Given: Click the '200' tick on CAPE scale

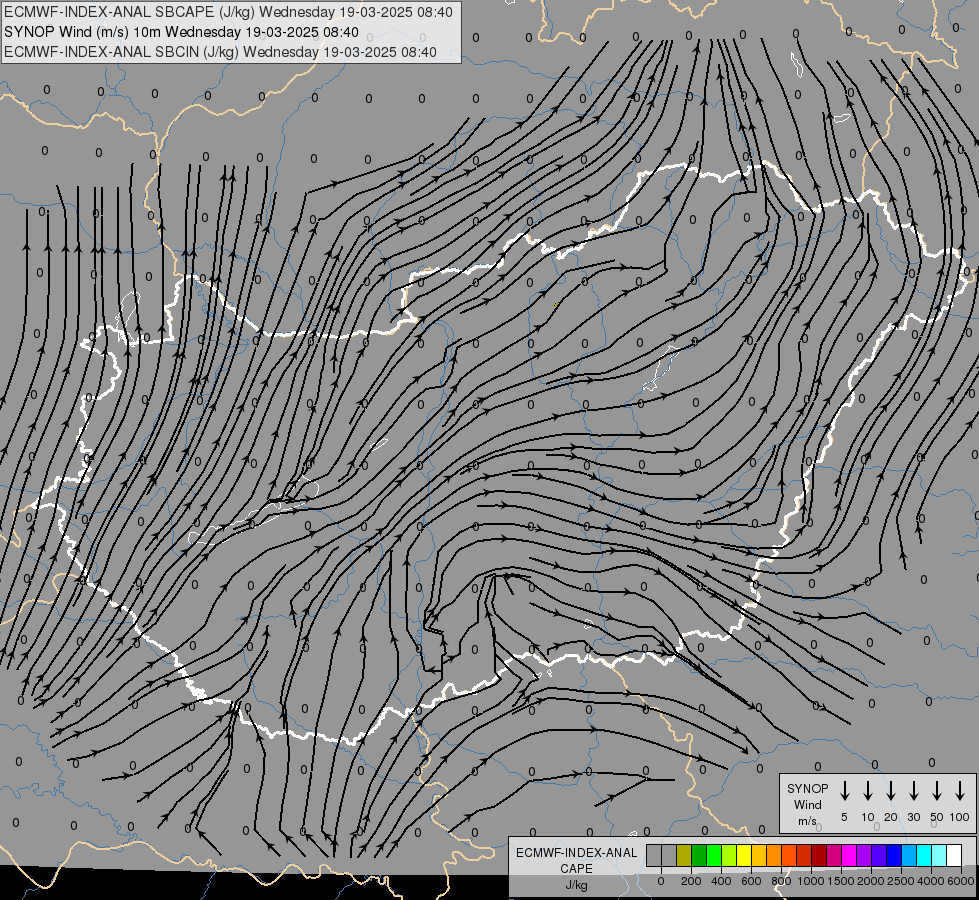Looking at the screenshot, I should click(x=691, y=881).
